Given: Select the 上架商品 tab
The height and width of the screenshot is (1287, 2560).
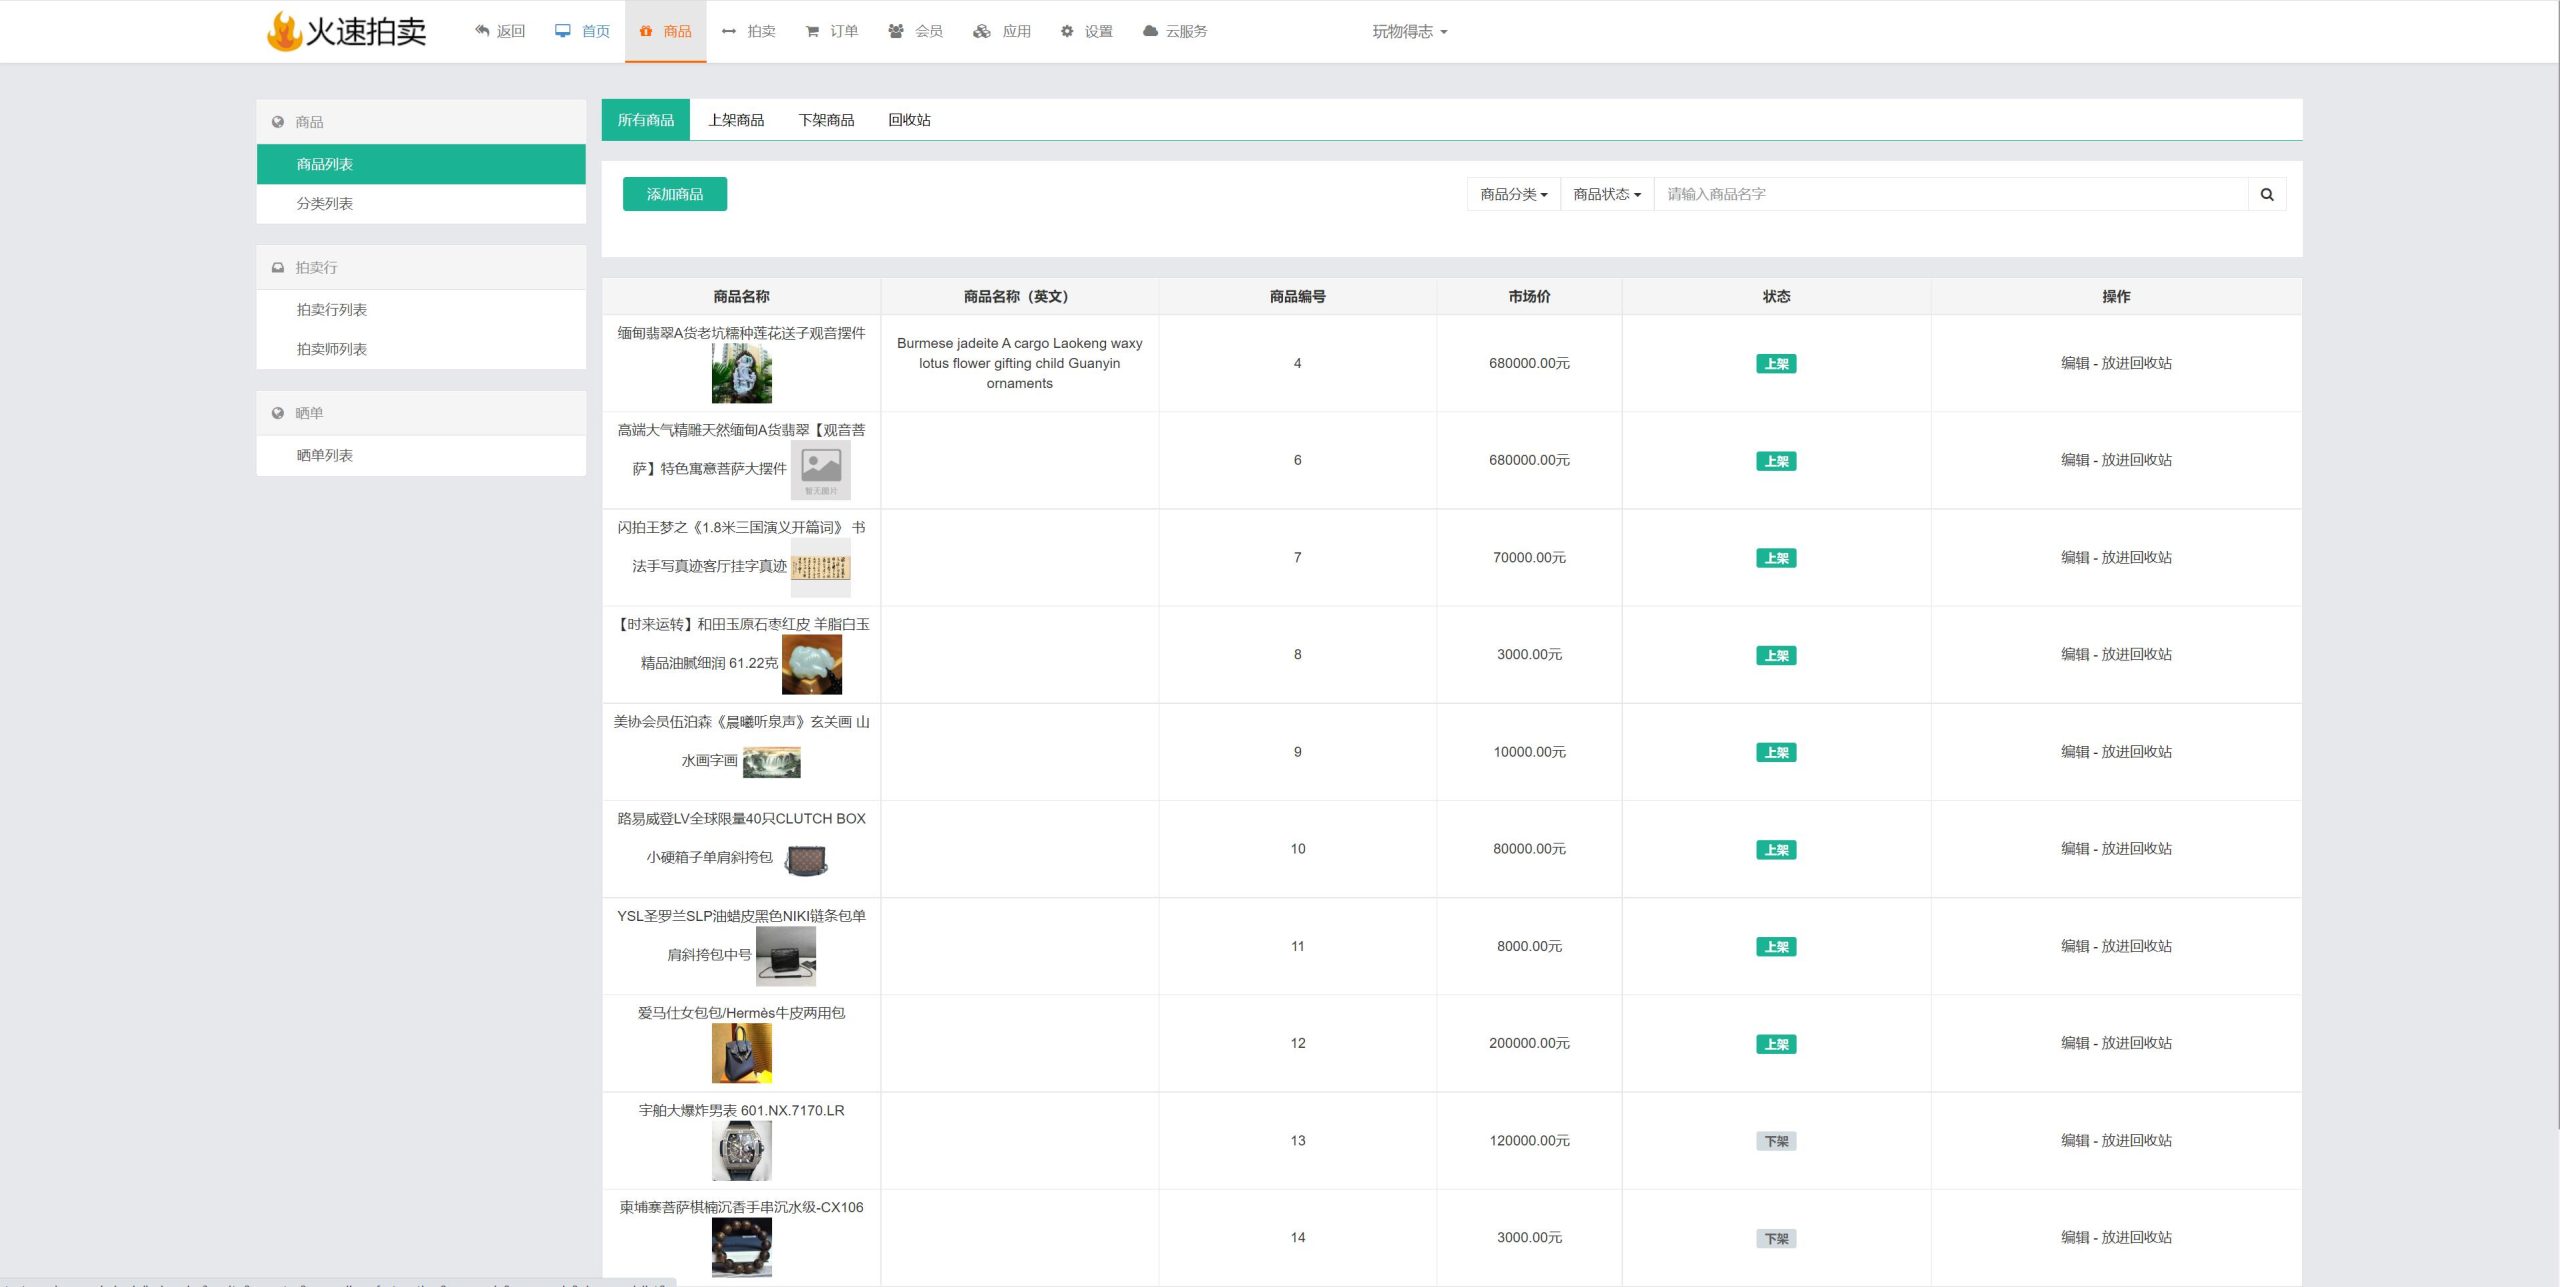Looking at the screenshot, I should pyautogui.click(x=737, y=118).
